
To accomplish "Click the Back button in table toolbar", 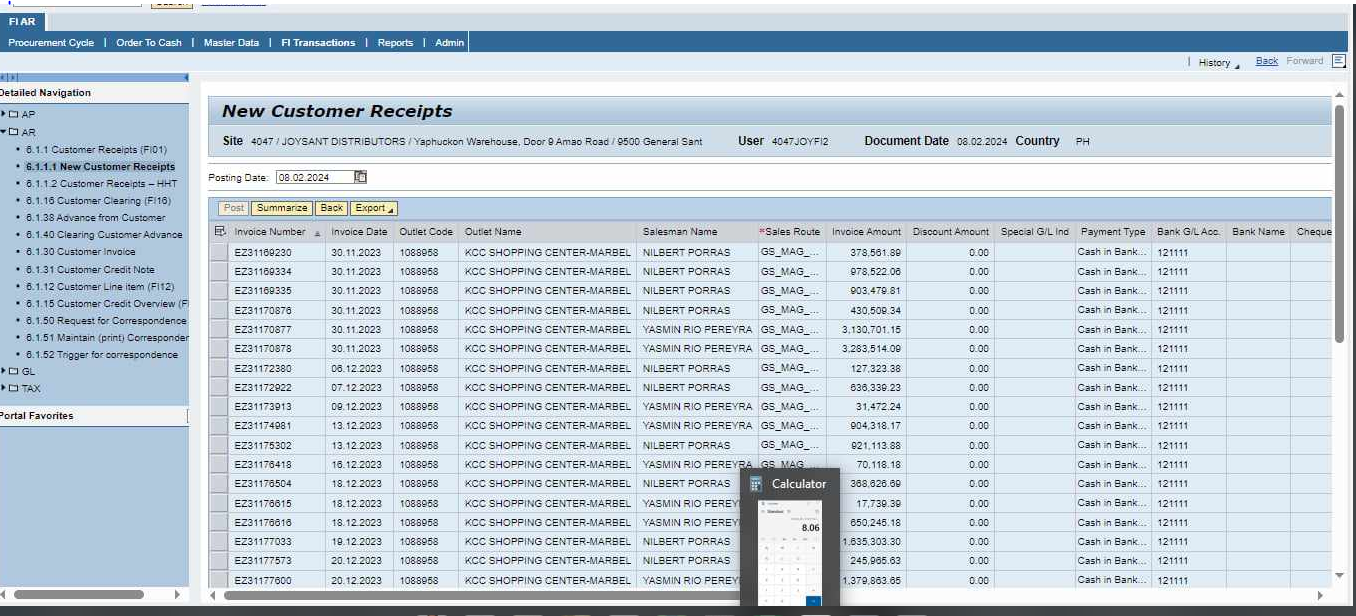I will point(332,208).
